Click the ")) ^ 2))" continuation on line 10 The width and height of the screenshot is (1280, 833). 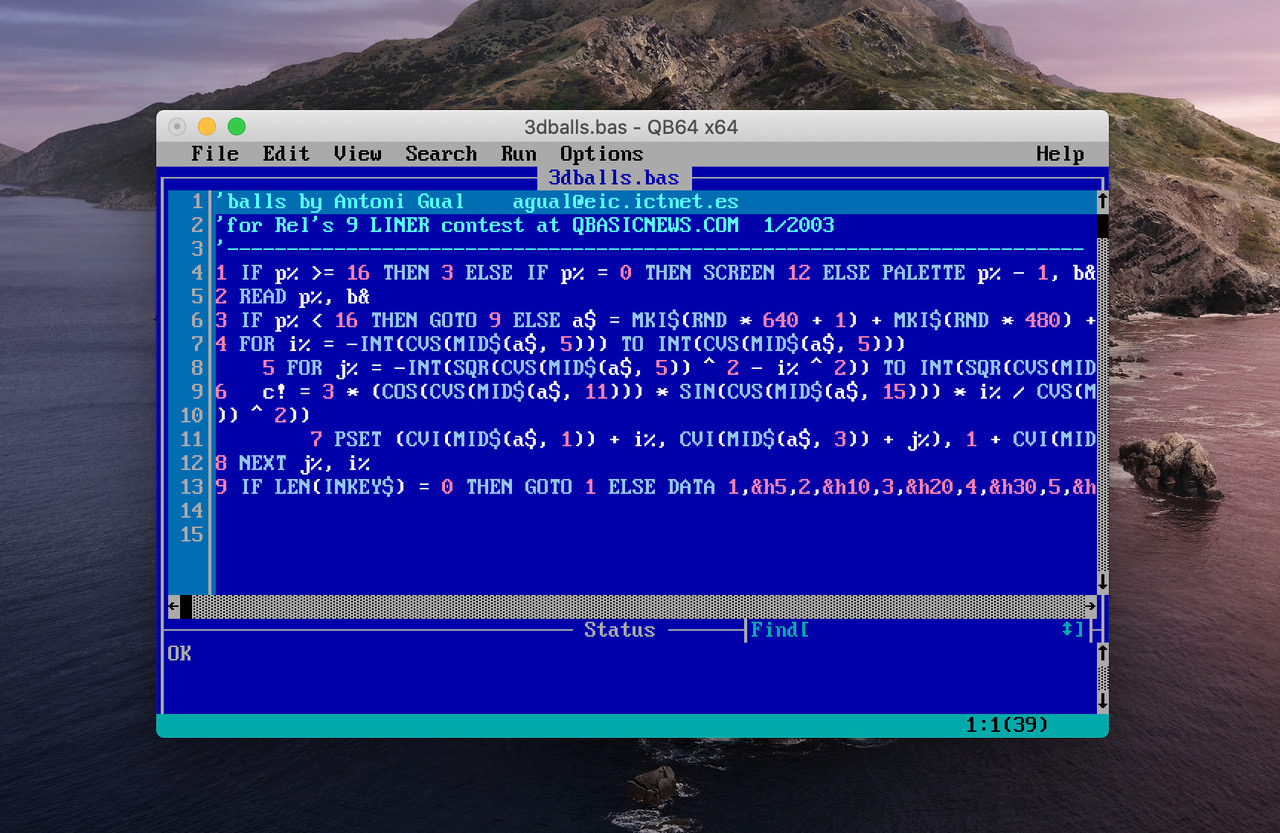pos(262,415)
